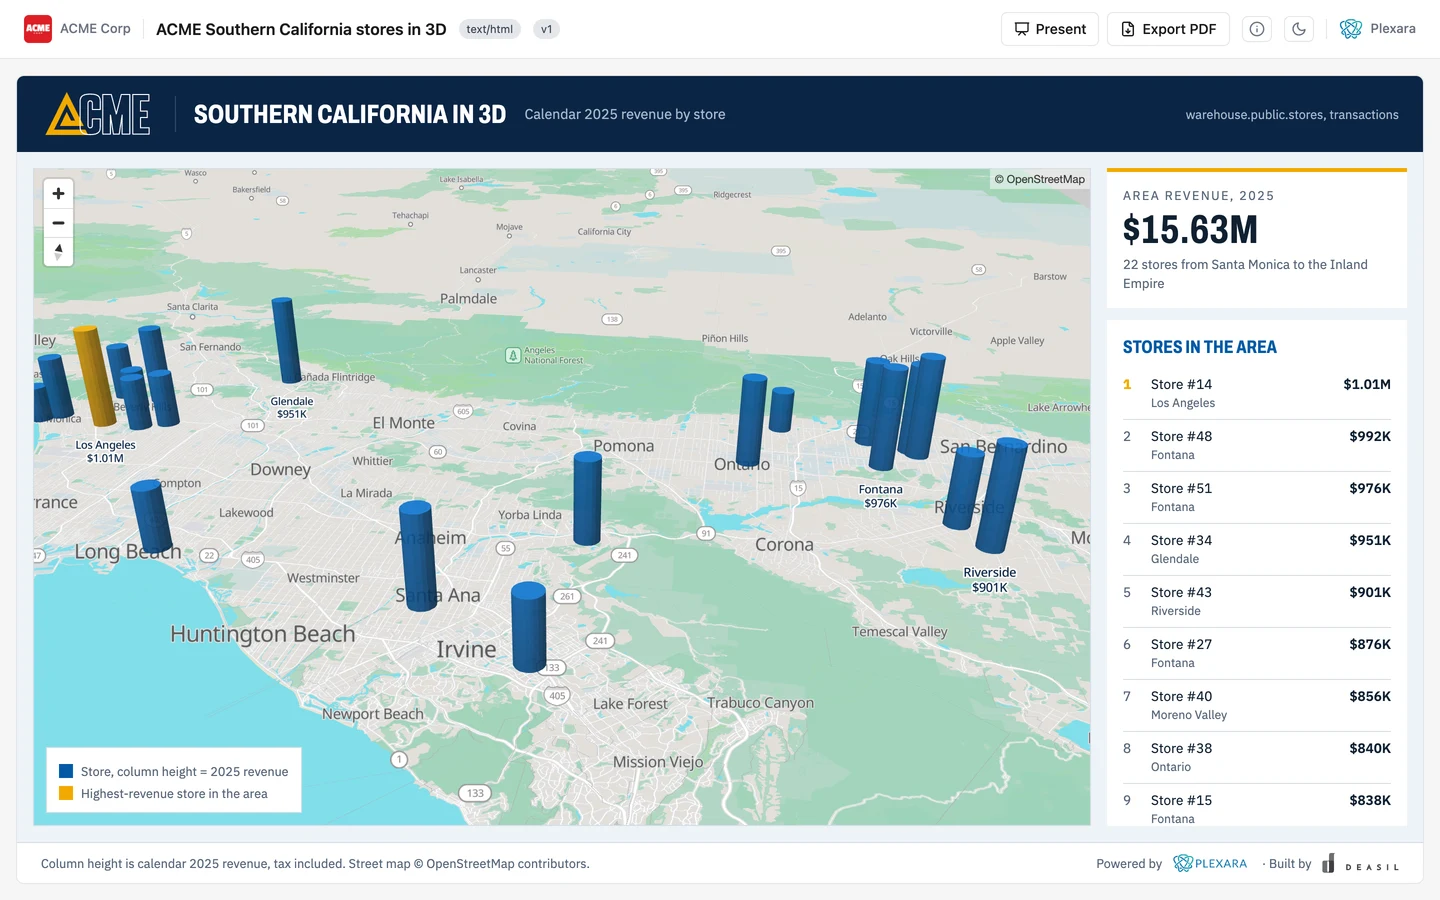The image size is (1440, 900).
Task: Zoom out on the map
Action: pos(58,222)
